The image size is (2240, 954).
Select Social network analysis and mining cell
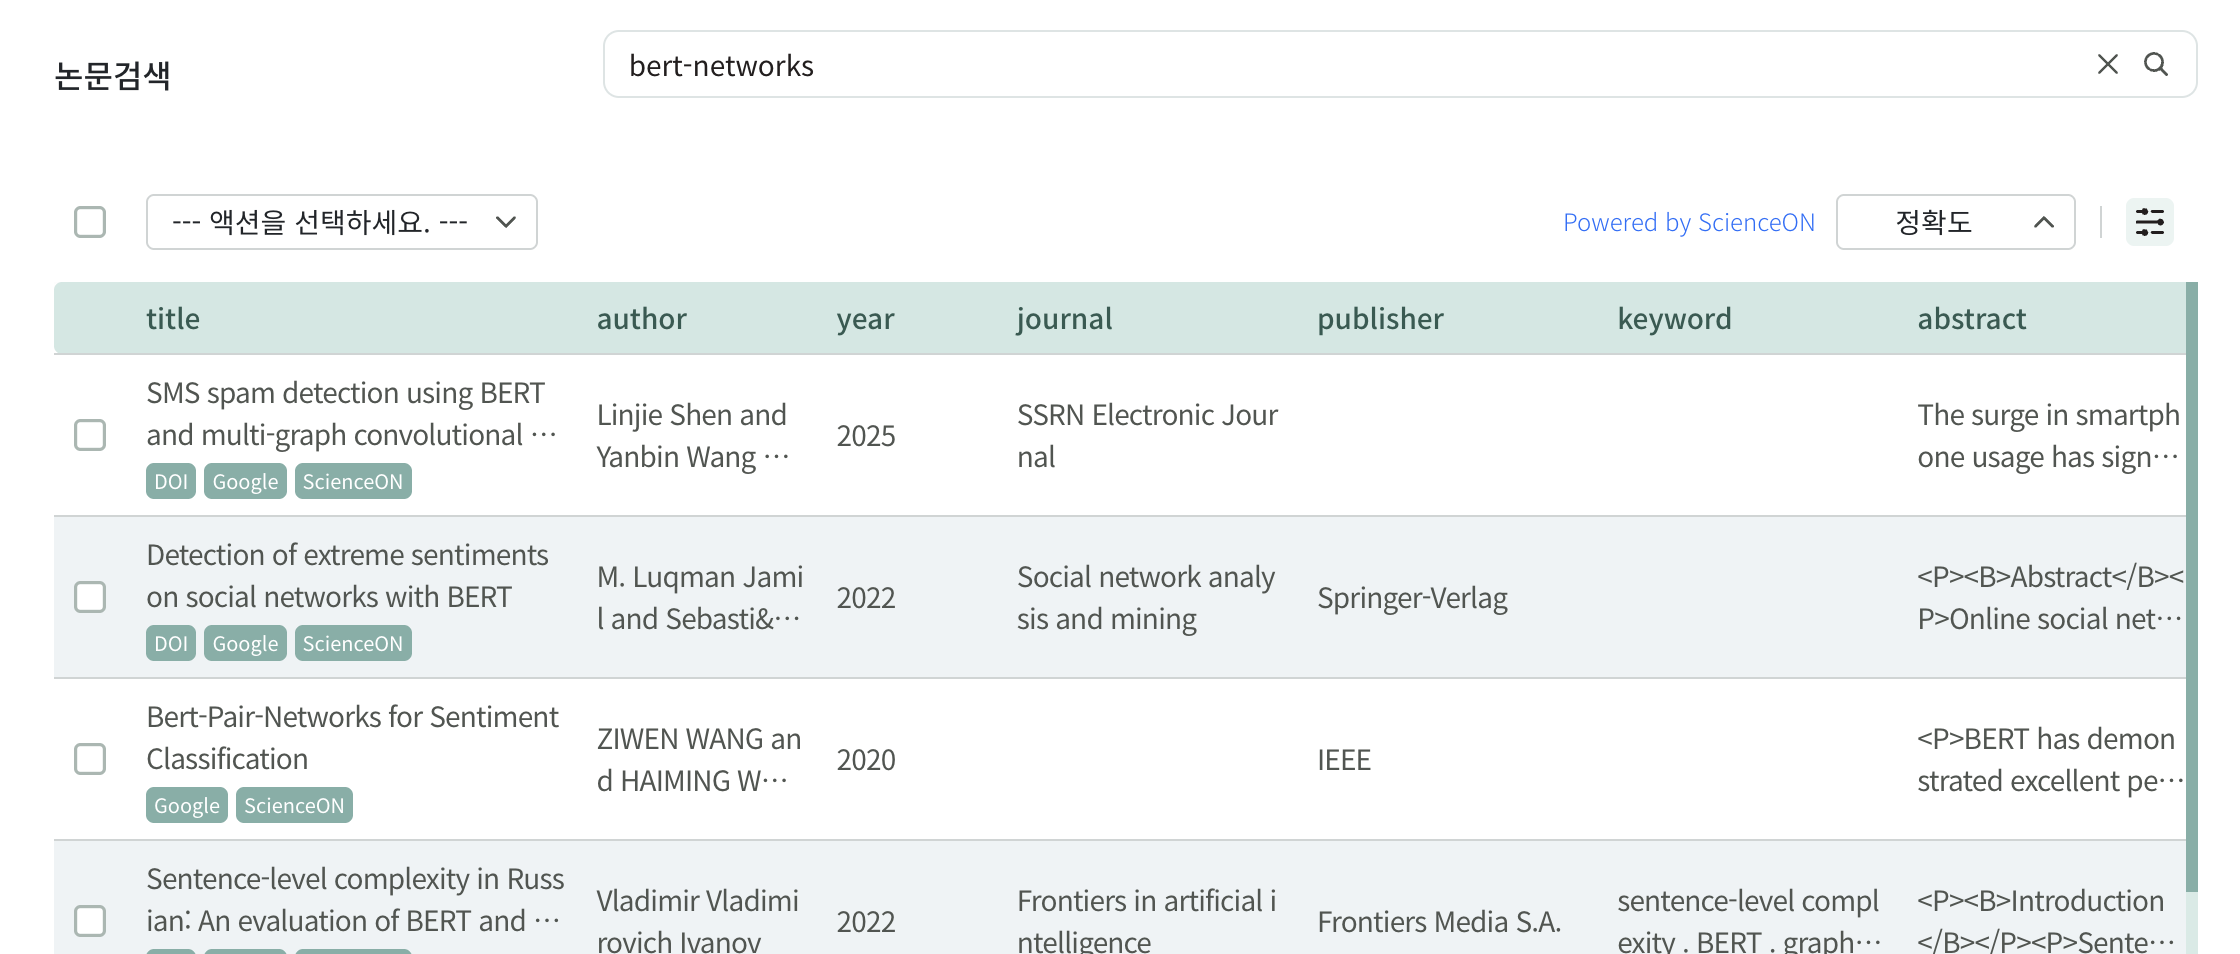tap(1146, 598)
